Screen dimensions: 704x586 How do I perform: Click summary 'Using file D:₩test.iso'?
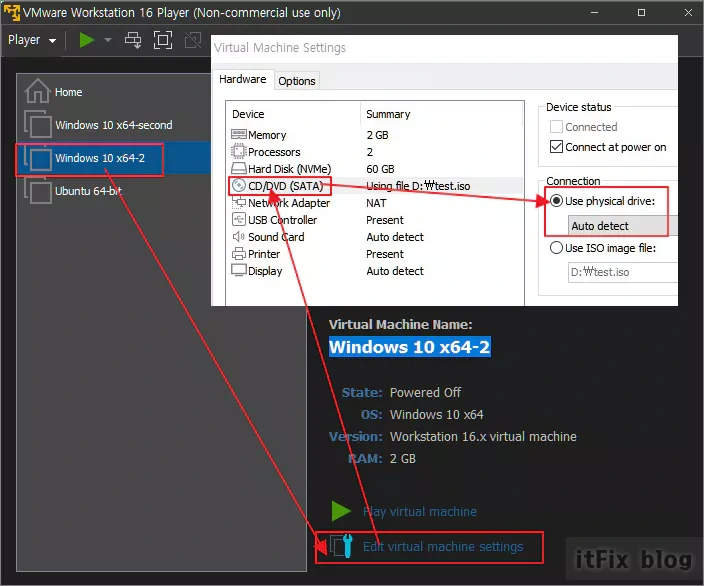pyautogui.click(x=418, y=186)
